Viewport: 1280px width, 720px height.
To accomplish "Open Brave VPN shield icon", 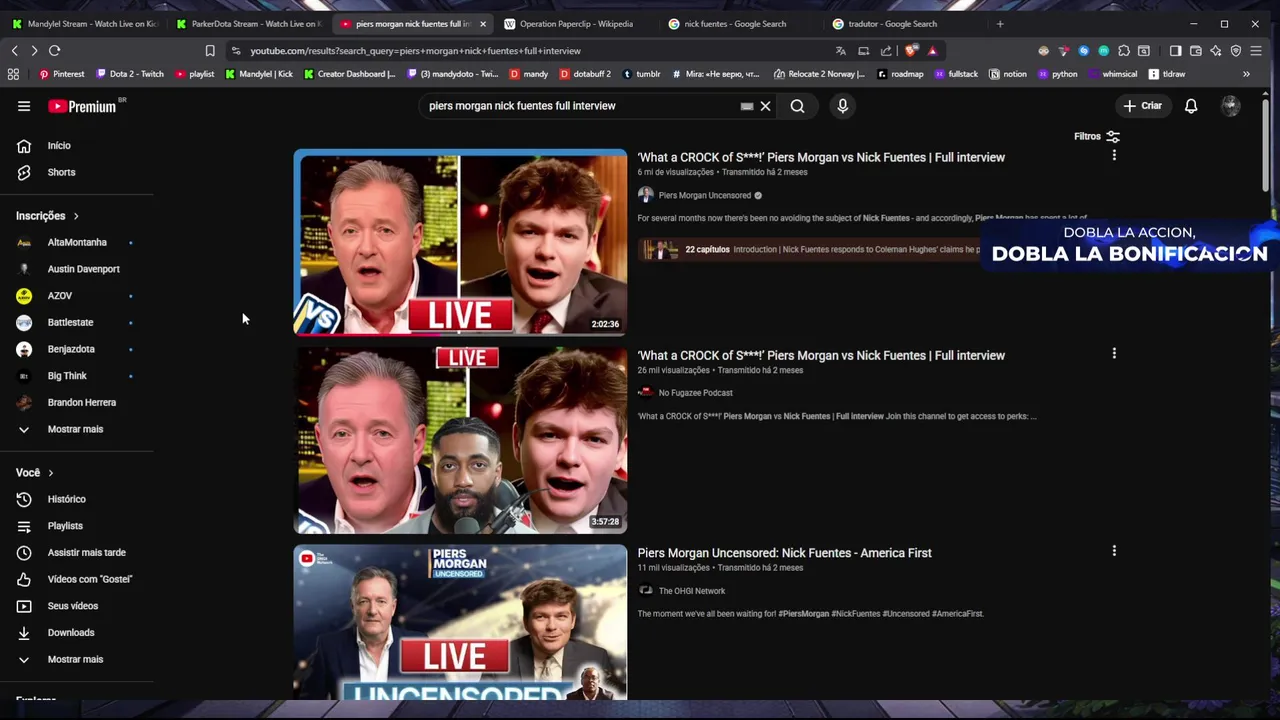I will point(1236,50).
